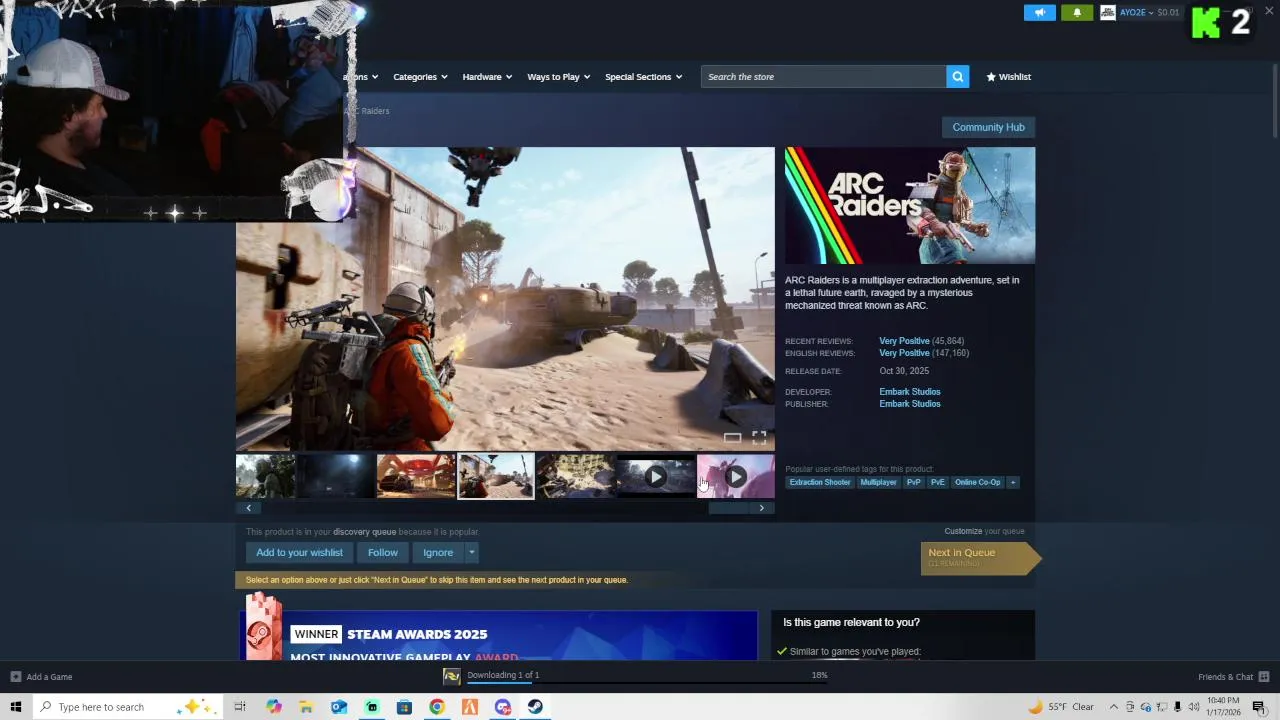The image size is (1280, 720).
Task: Open Outlook from the taskbar
Action: pos(339,707)
